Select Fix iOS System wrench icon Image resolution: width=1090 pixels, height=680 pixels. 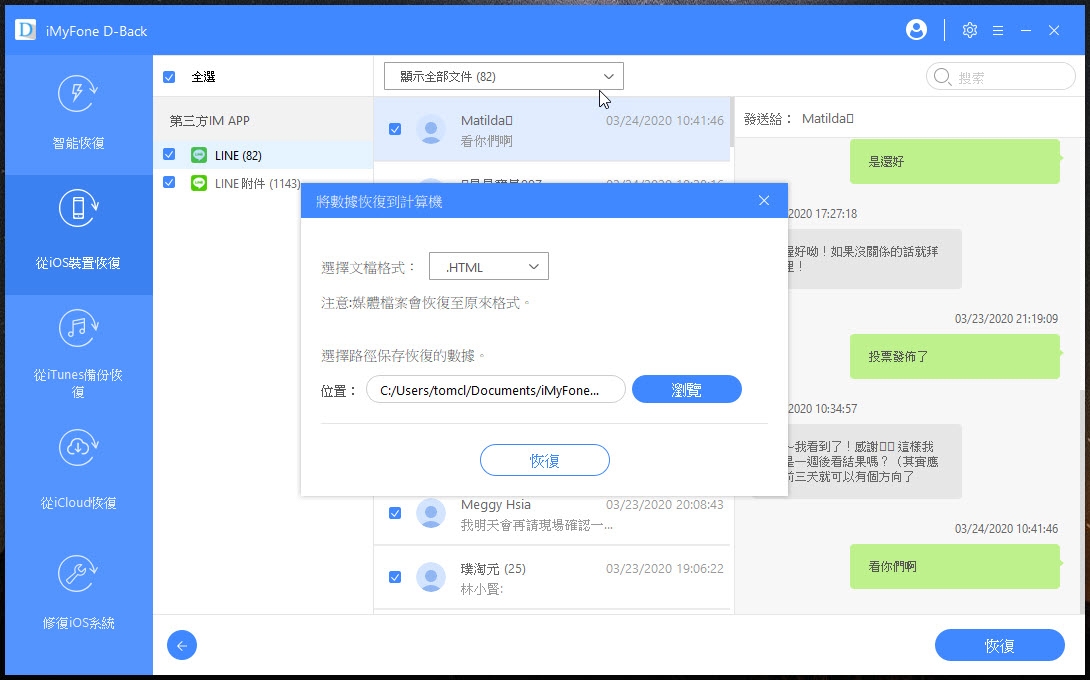(77, 571)
